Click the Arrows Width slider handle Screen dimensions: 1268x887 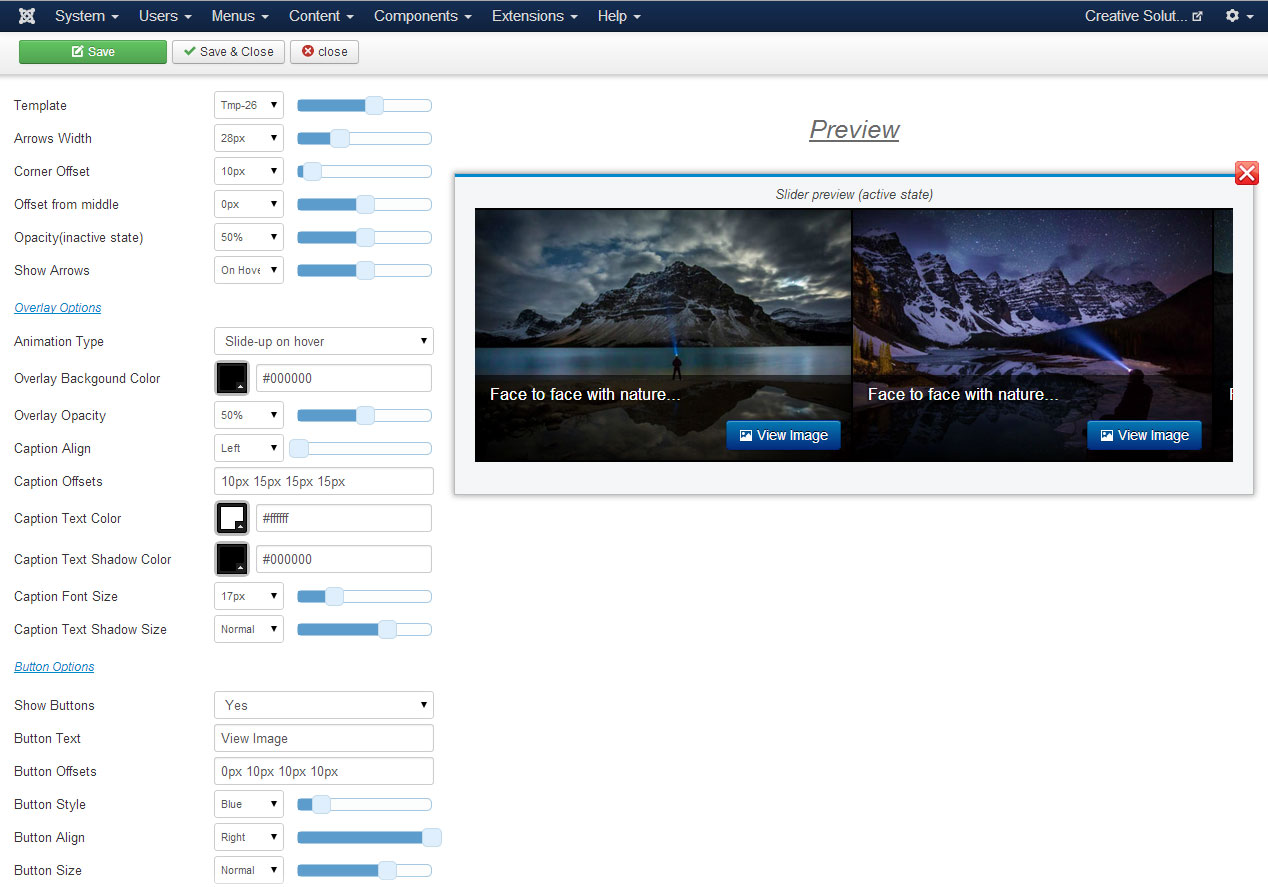[340, 138]
